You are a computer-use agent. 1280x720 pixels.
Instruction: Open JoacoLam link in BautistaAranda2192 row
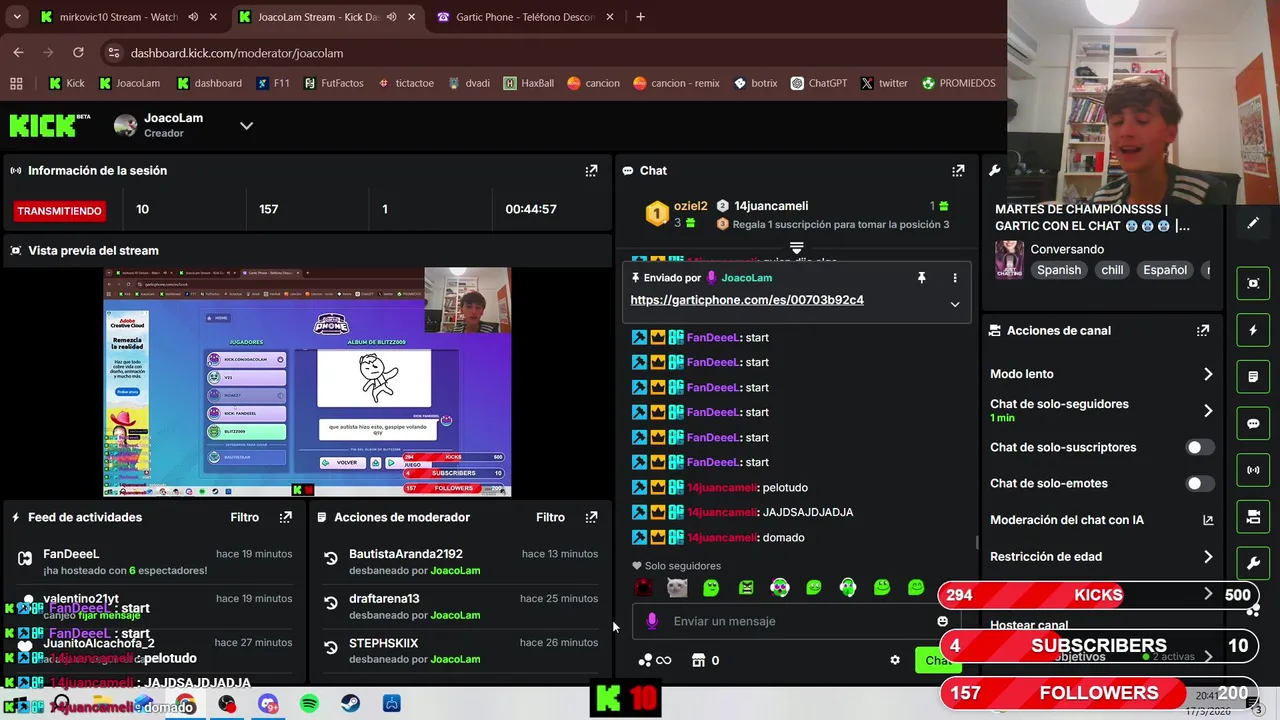[455, 571]
